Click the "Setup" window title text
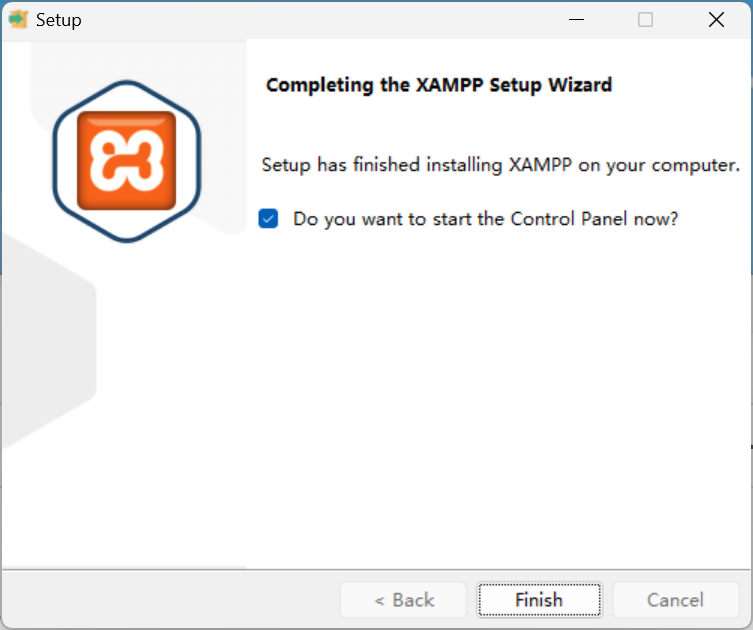The width and height of the screenshot is (753, 630). click(x=59, y=20)
